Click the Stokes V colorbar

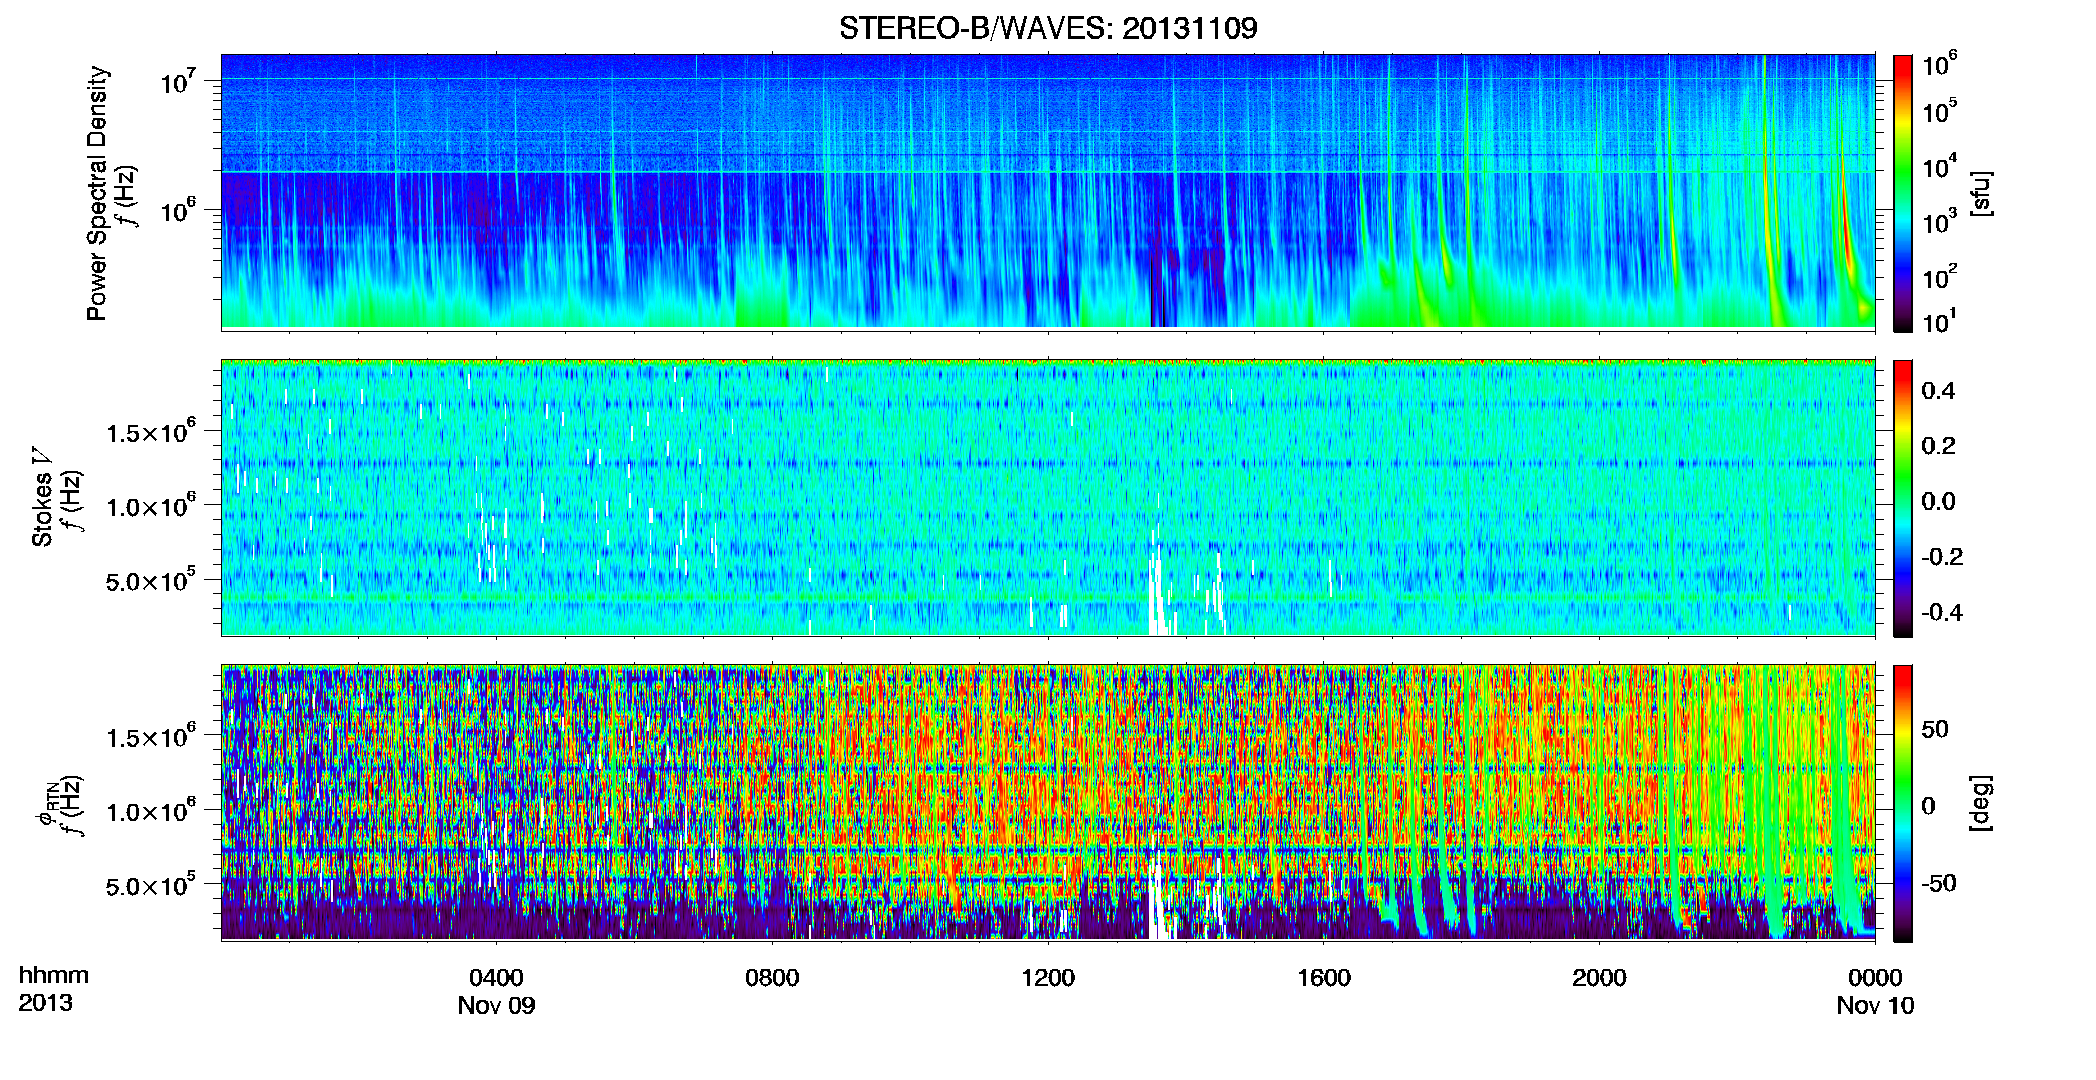pyautogui.click(x=1903, y=498)
